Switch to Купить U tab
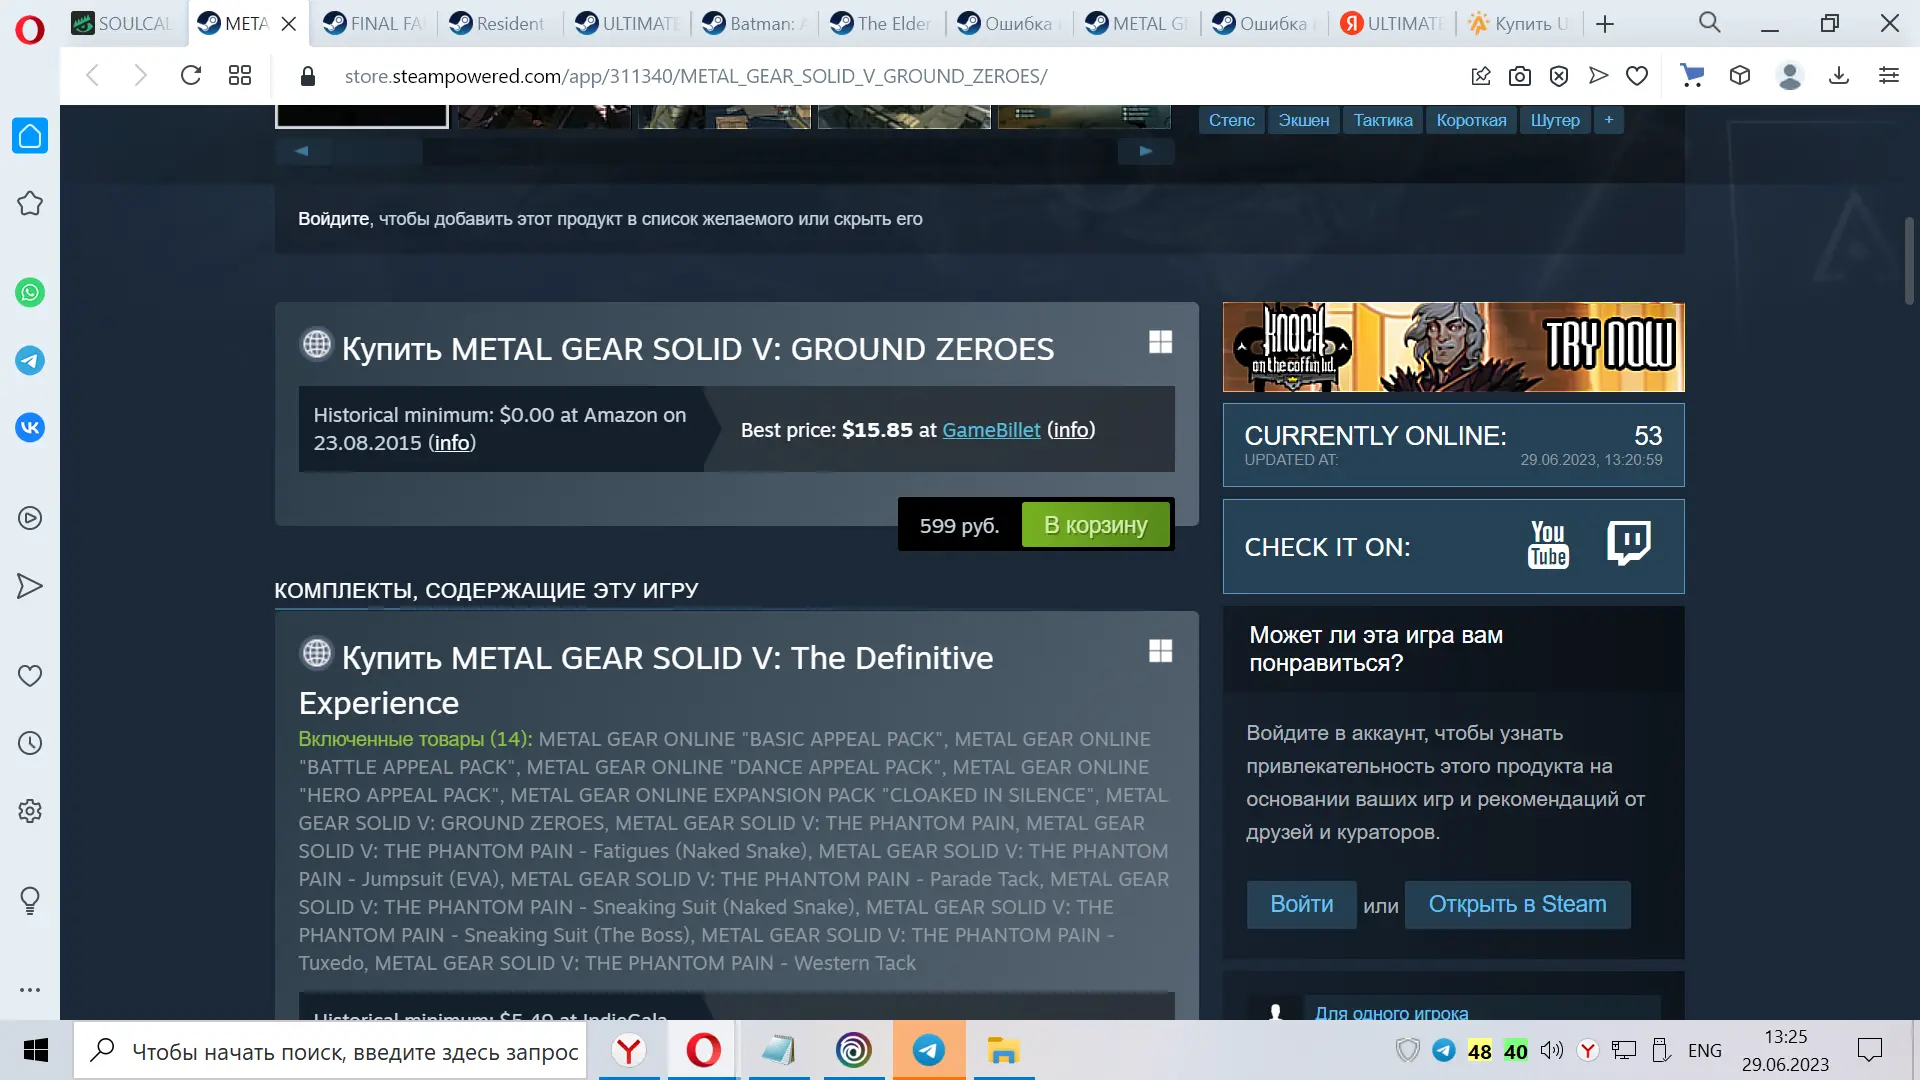This screenshot has height=1080, width=1920. pos(1519,24)
